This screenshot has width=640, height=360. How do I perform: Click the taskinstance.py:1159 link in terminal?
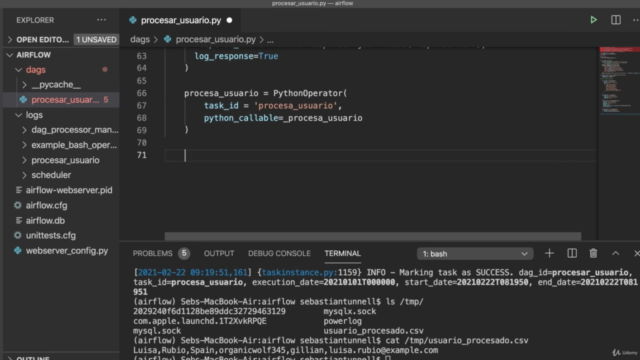[310, 272]
